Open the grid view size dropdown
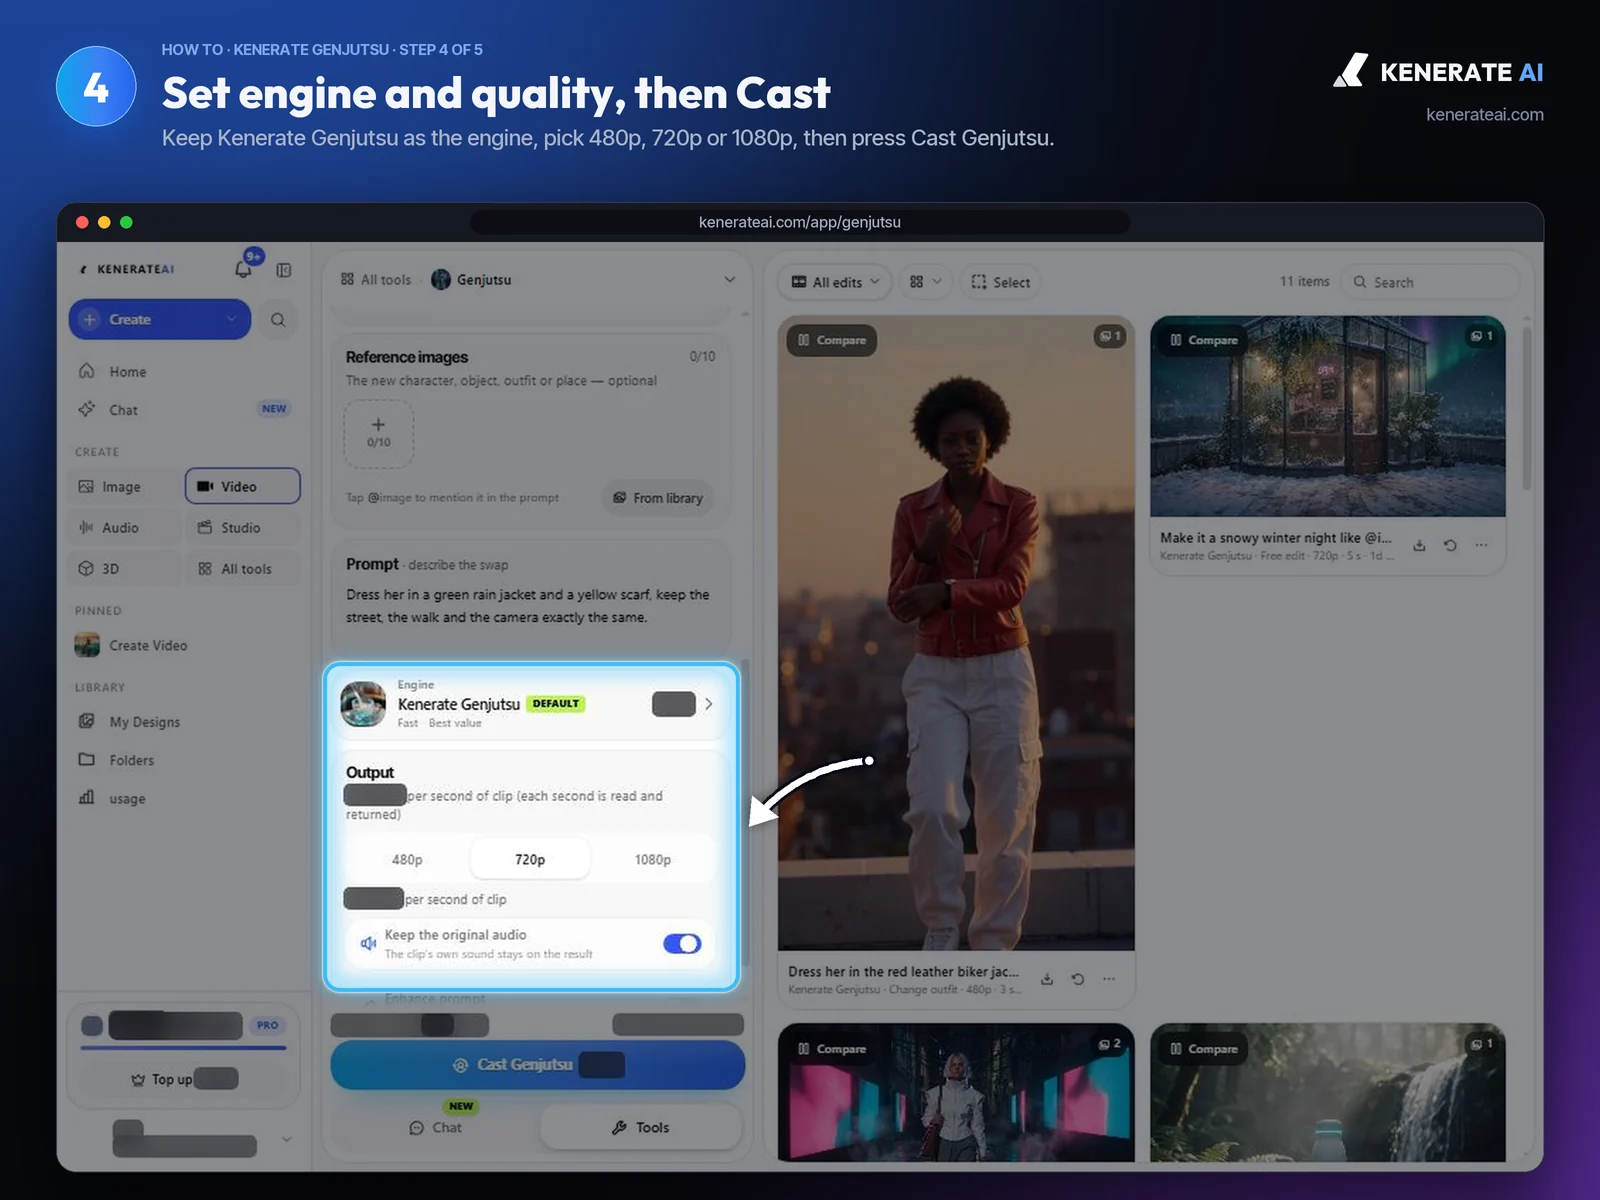Viewport: 1600px width, 1200px height. point(925,282)
